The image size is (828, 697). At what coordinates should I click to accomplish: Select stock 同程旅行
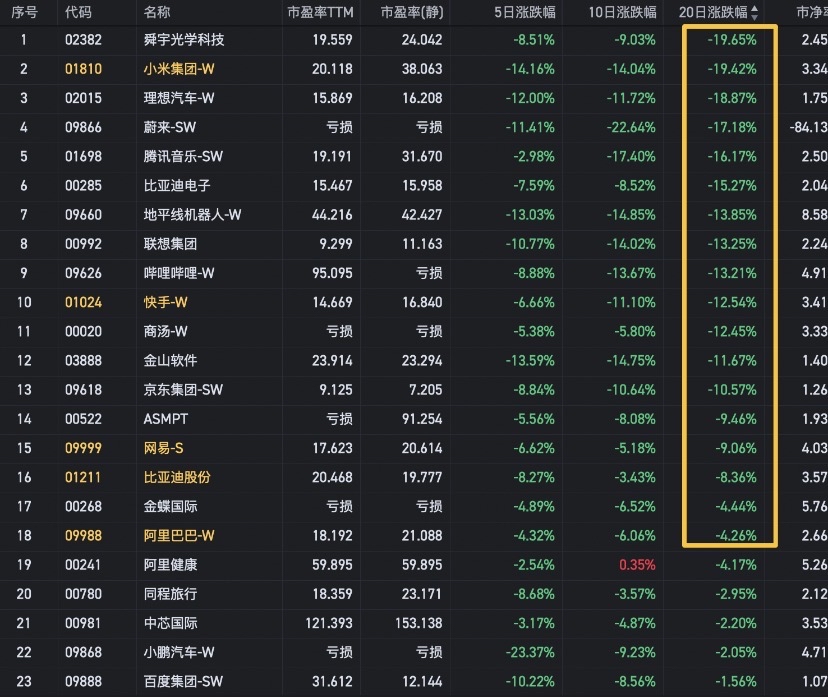point(170,594)
